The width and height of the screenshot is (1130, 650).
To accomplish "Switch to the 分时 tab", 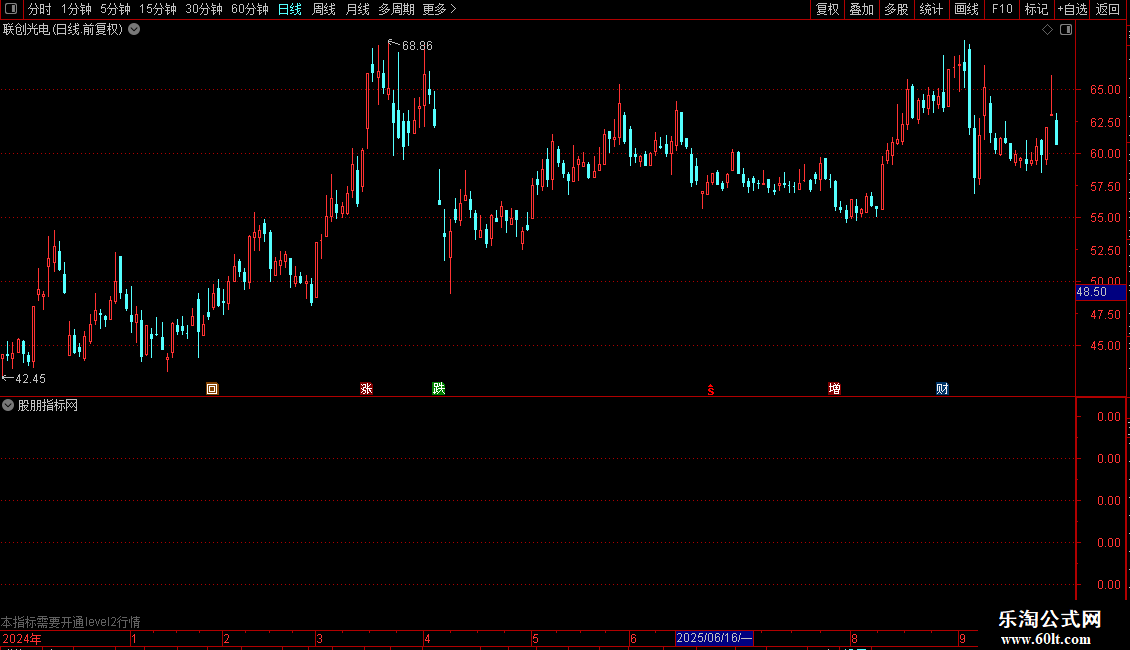I will pos(40,9).
